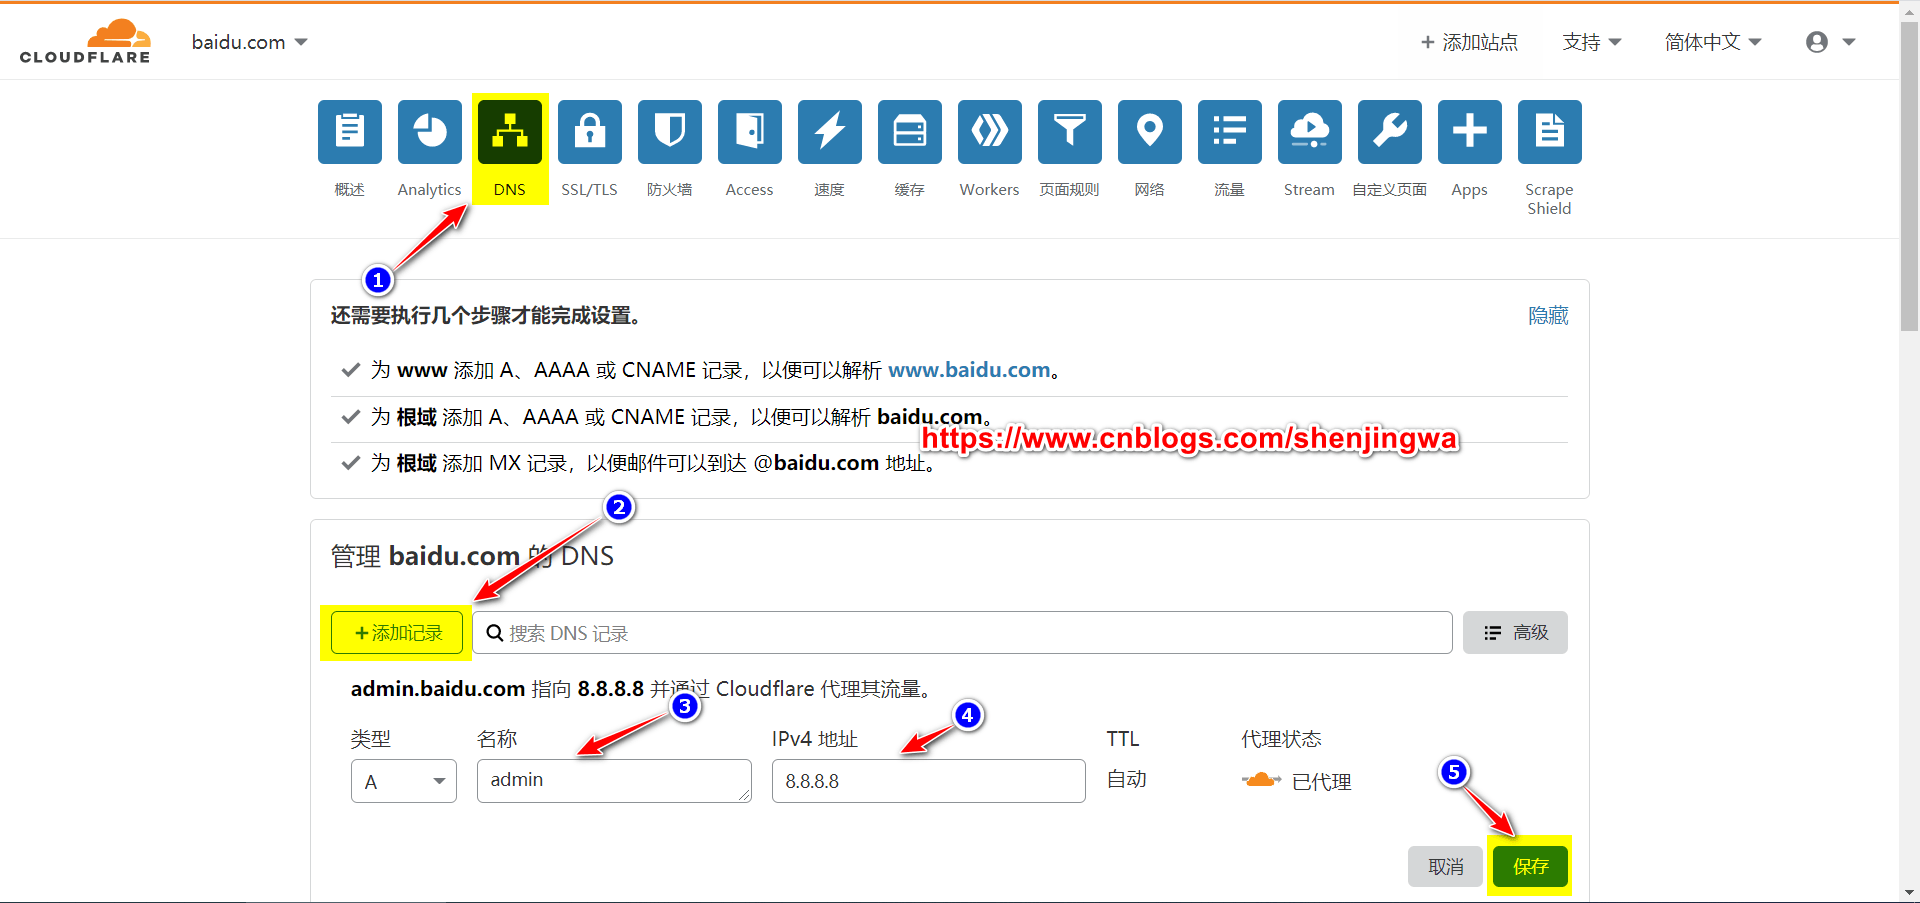Click the 添加记录 button
This screenshot has width=1920, height=903.
pyautogui.click(x=397, y=633)
